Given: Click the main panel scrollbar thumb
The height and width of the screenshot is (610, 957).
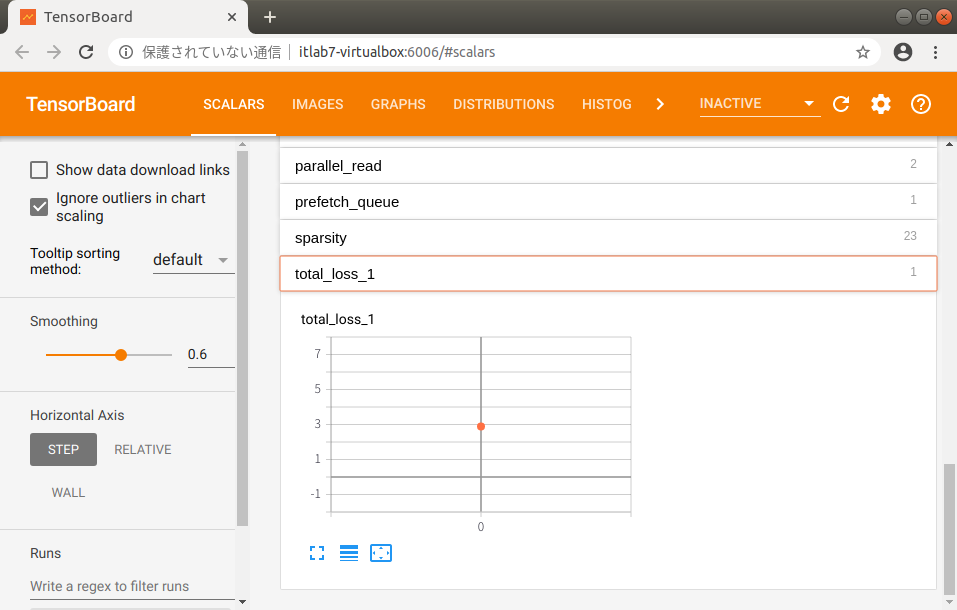Looking at the screenshot, I should click(948, 529).
